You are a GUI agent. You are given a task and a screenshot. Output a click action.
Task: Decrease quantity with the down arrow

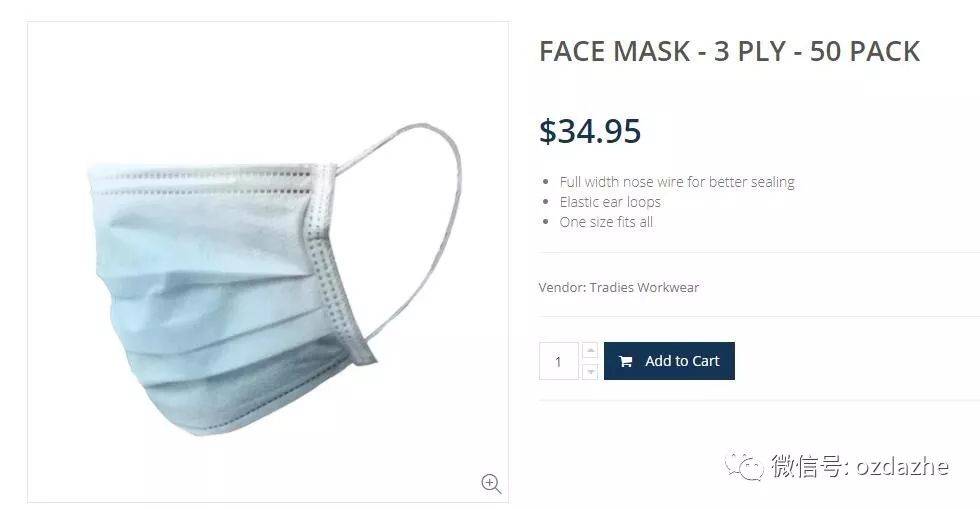(x=590, y=372)
